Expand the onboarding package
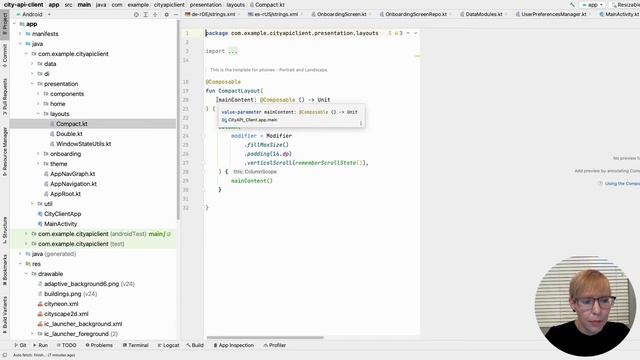The image size is (640, 360). click(38, 154)
